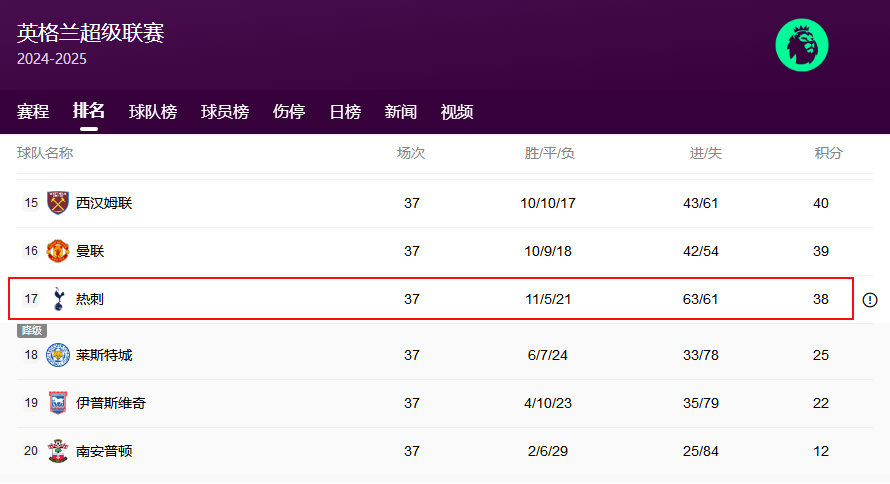
Task: Click the Leicester City fox crest
Action: click(59, 355)
